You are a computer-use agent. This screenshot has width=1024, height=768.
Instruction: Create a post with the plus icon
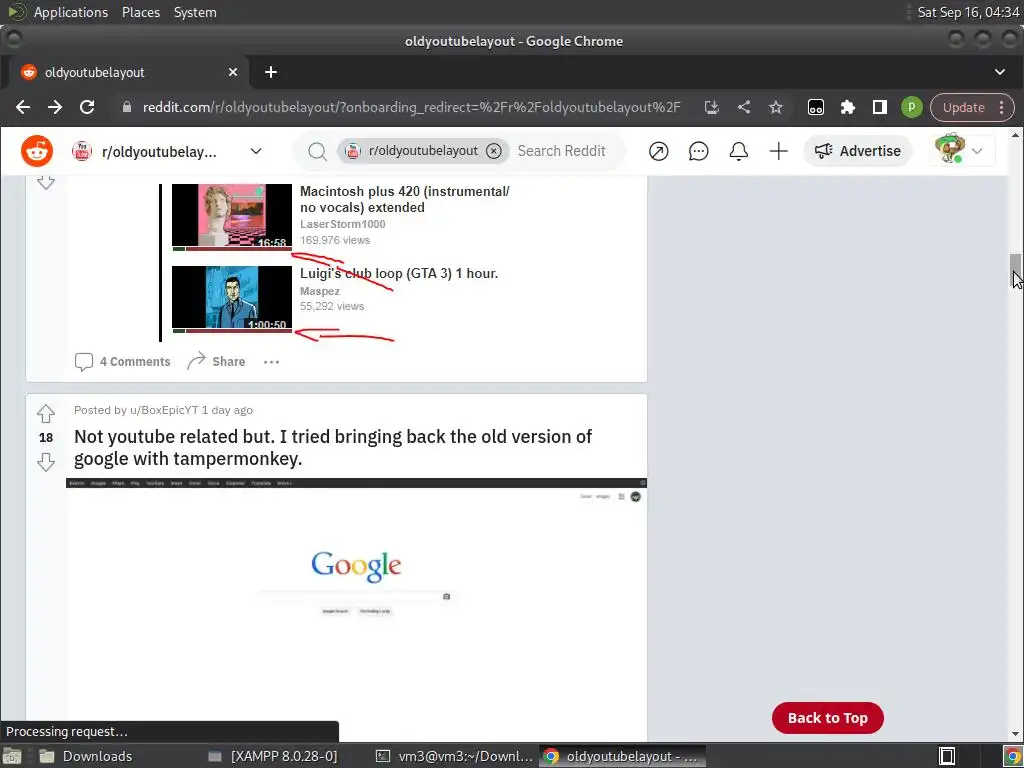click(778, 152)
